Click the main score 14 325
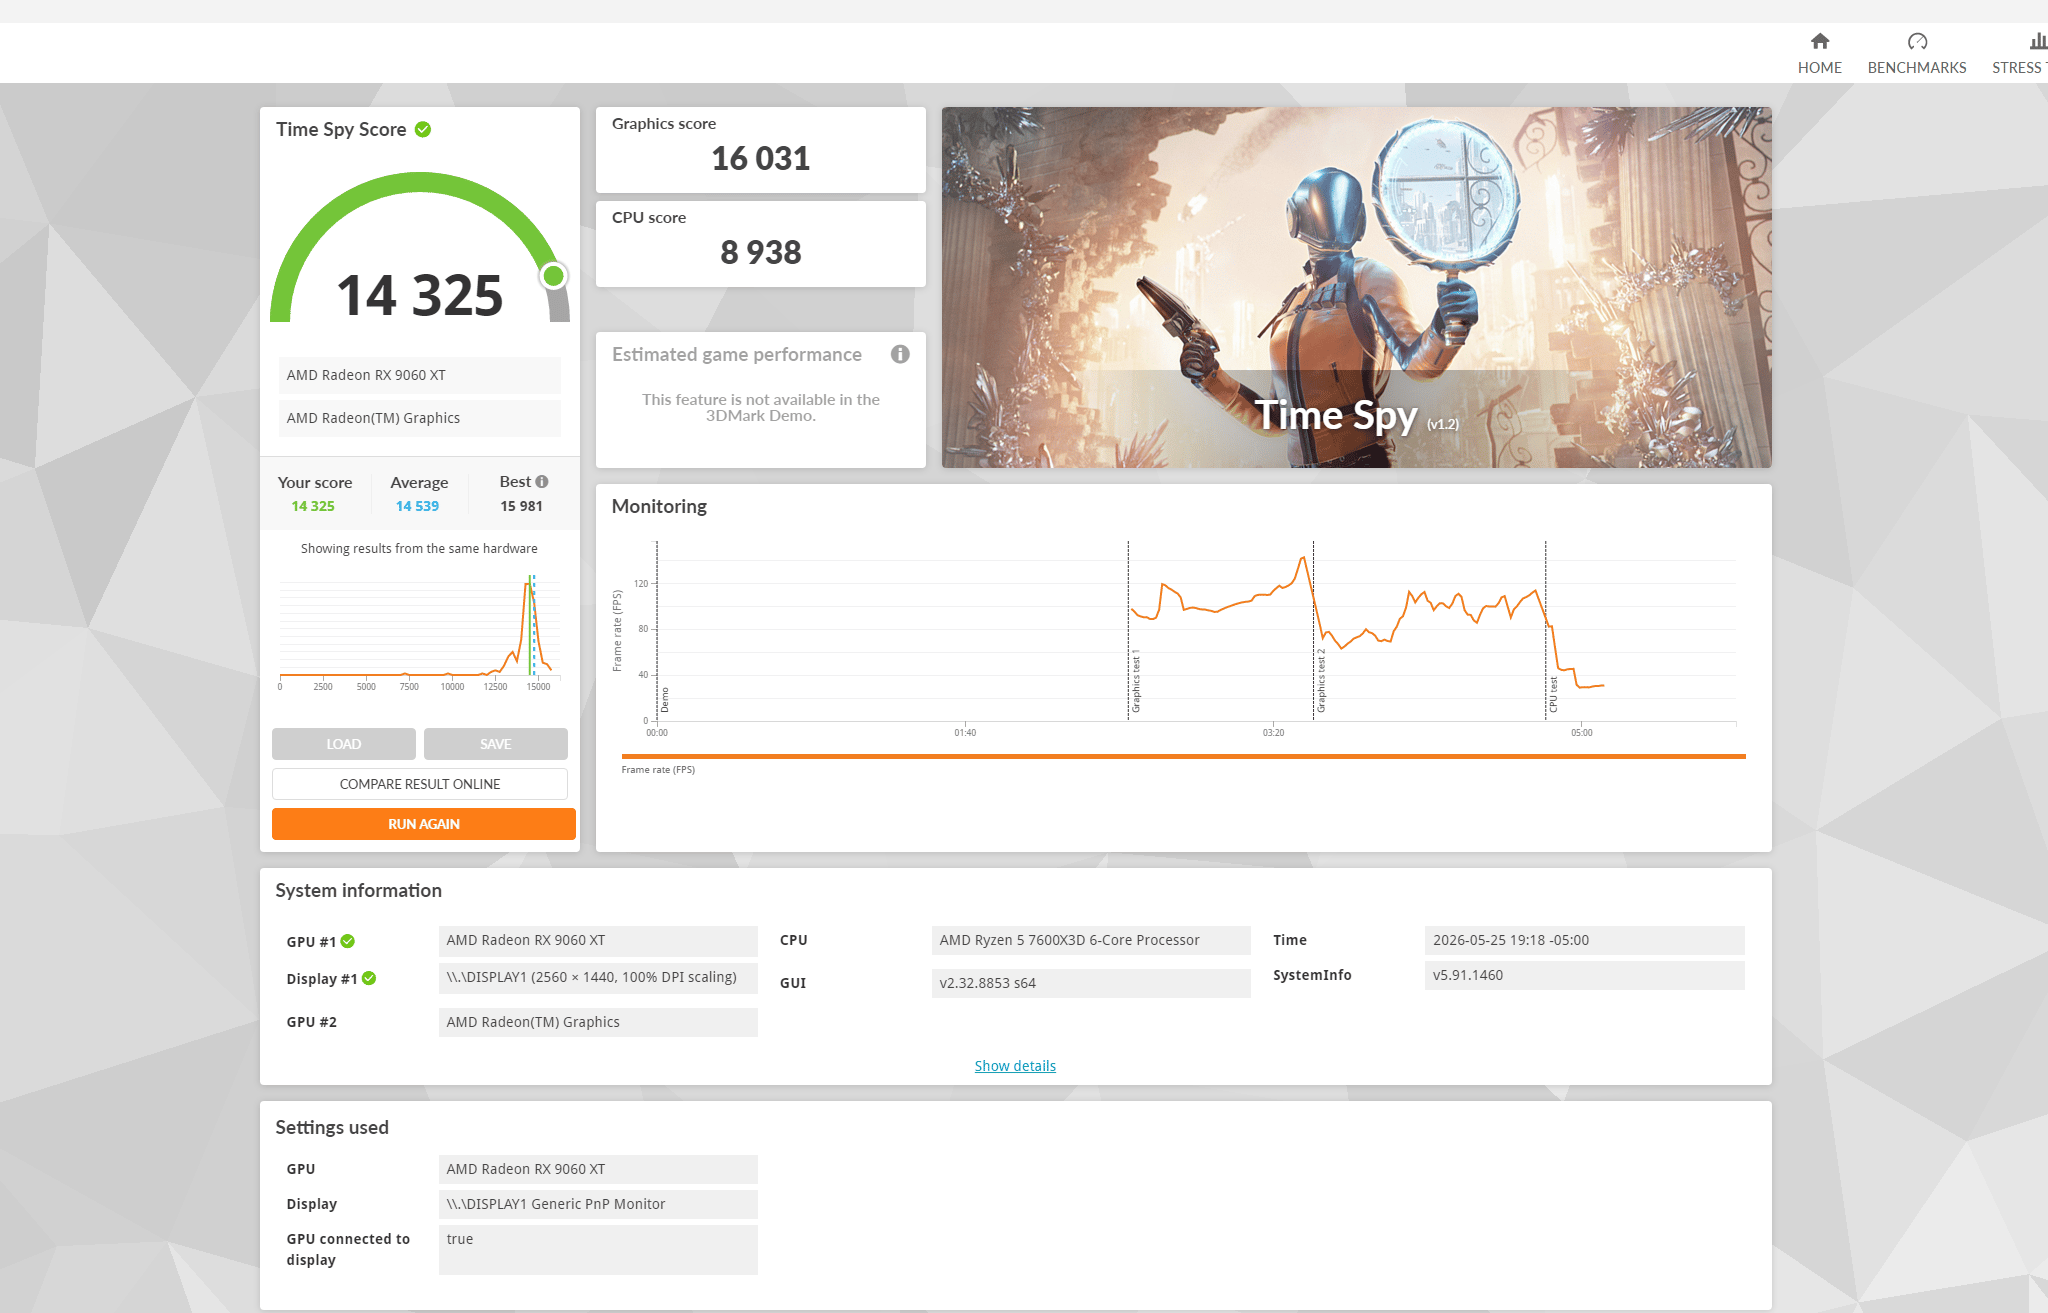This screenshot has width=2048, height=1313. [x=420, y=295]
